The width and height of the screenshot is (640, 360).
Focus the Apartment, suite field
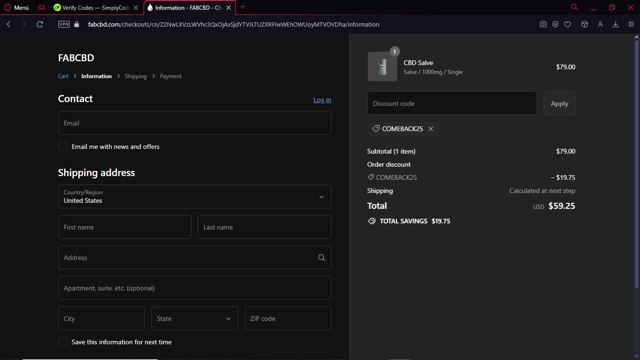click(195, 288)
